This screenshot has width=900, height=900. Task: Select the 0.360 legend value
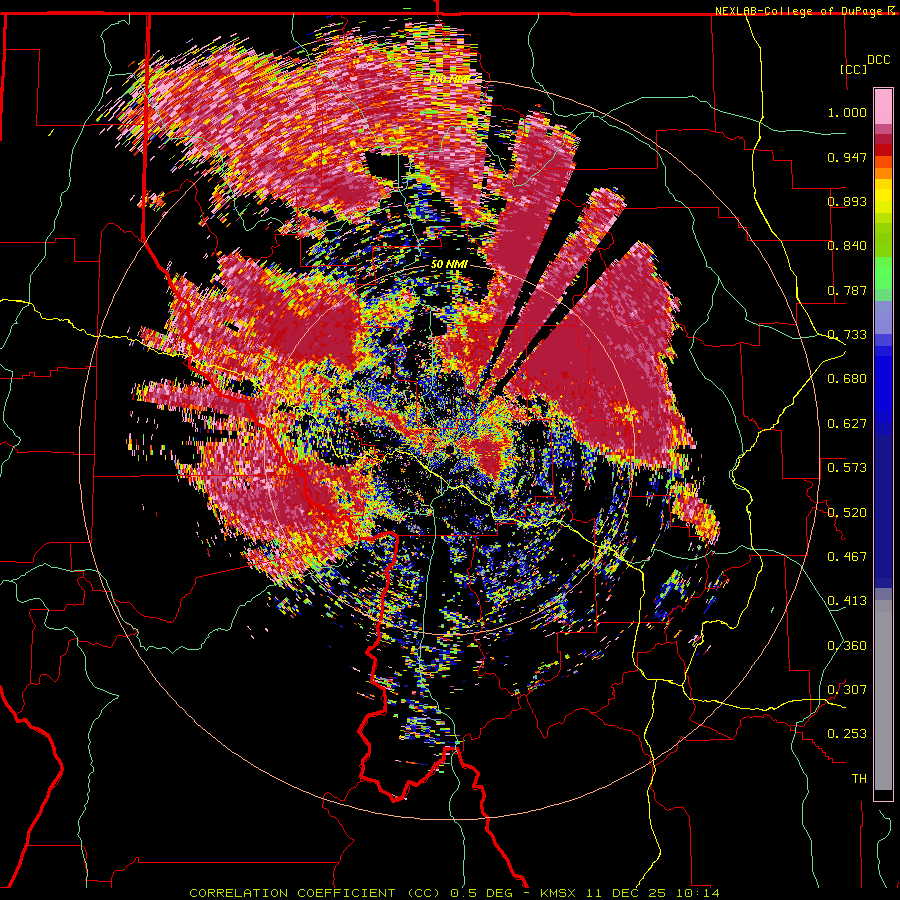point(847,646)
